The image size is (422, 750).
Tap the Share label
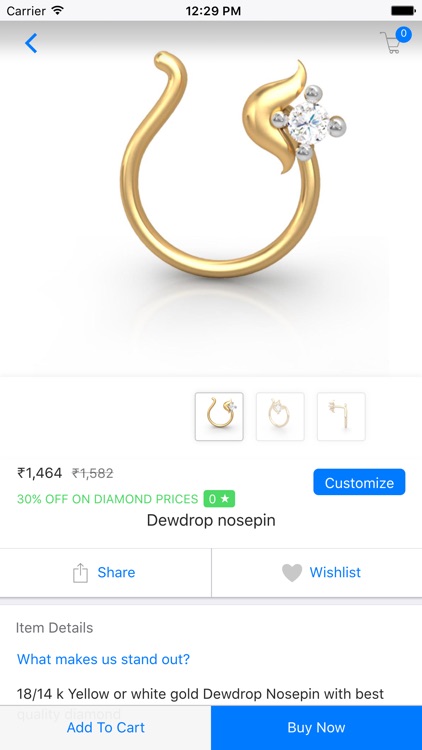(116, 572)
